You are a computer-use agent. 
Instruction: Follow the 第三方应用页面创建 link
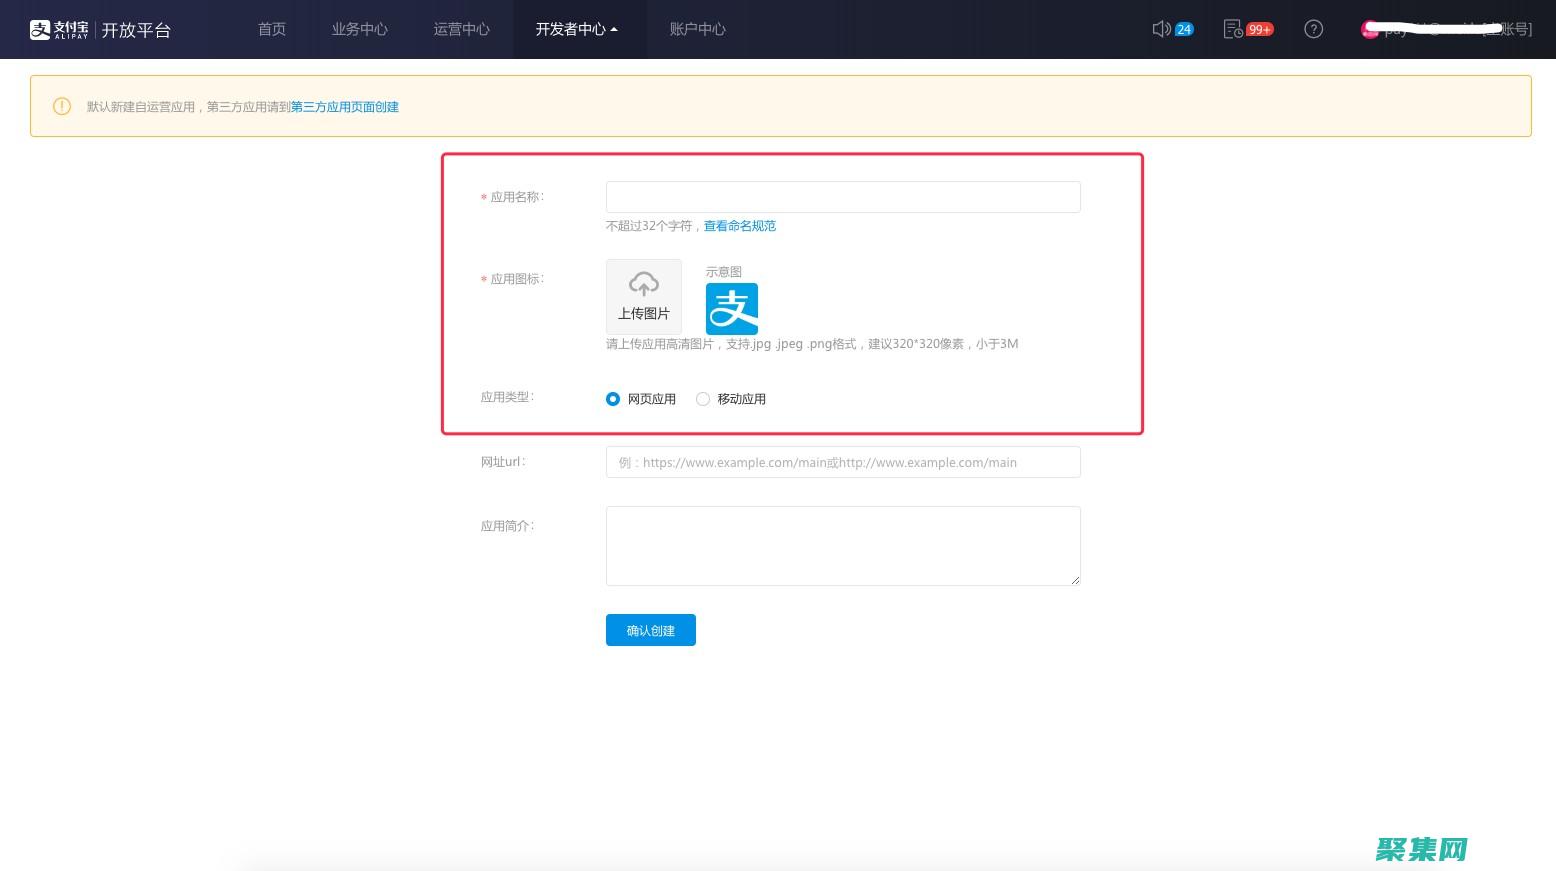(345, 107)
